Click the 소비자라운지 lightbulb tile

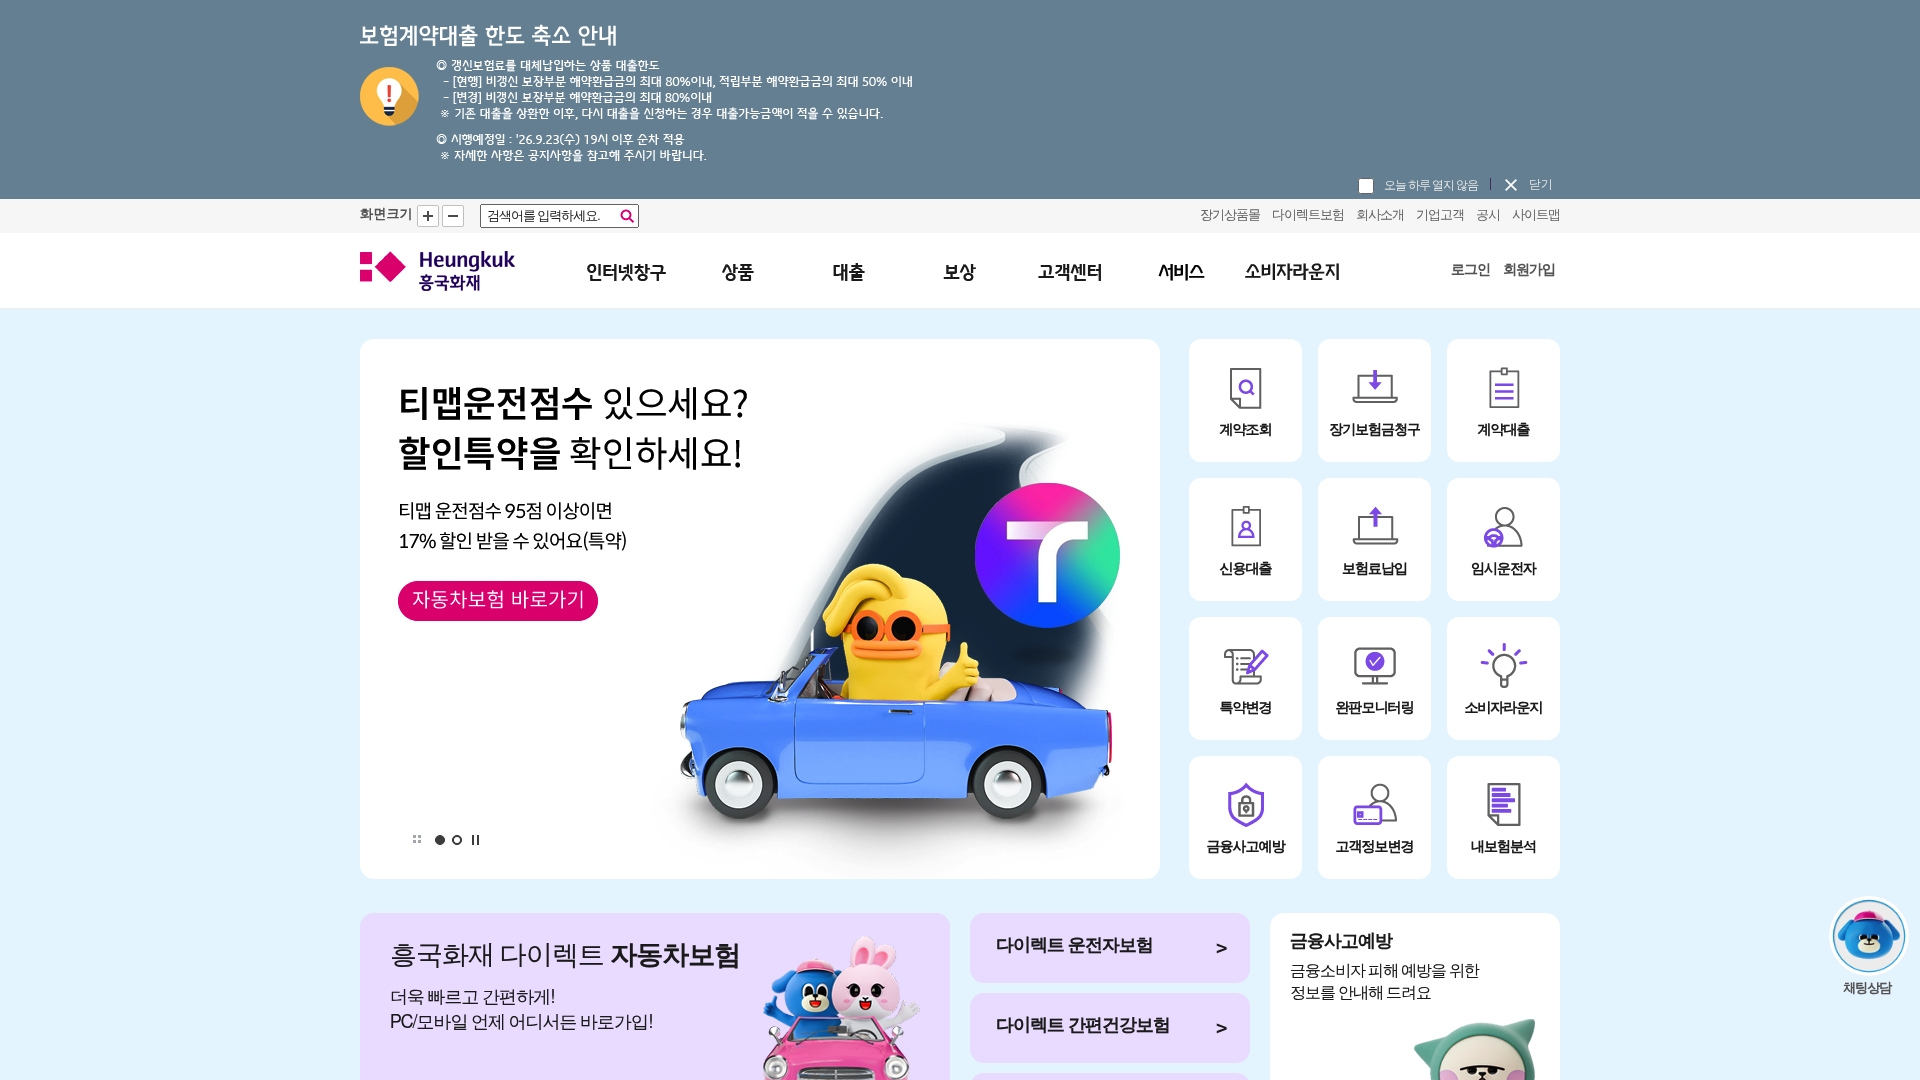click(1503, 678)
